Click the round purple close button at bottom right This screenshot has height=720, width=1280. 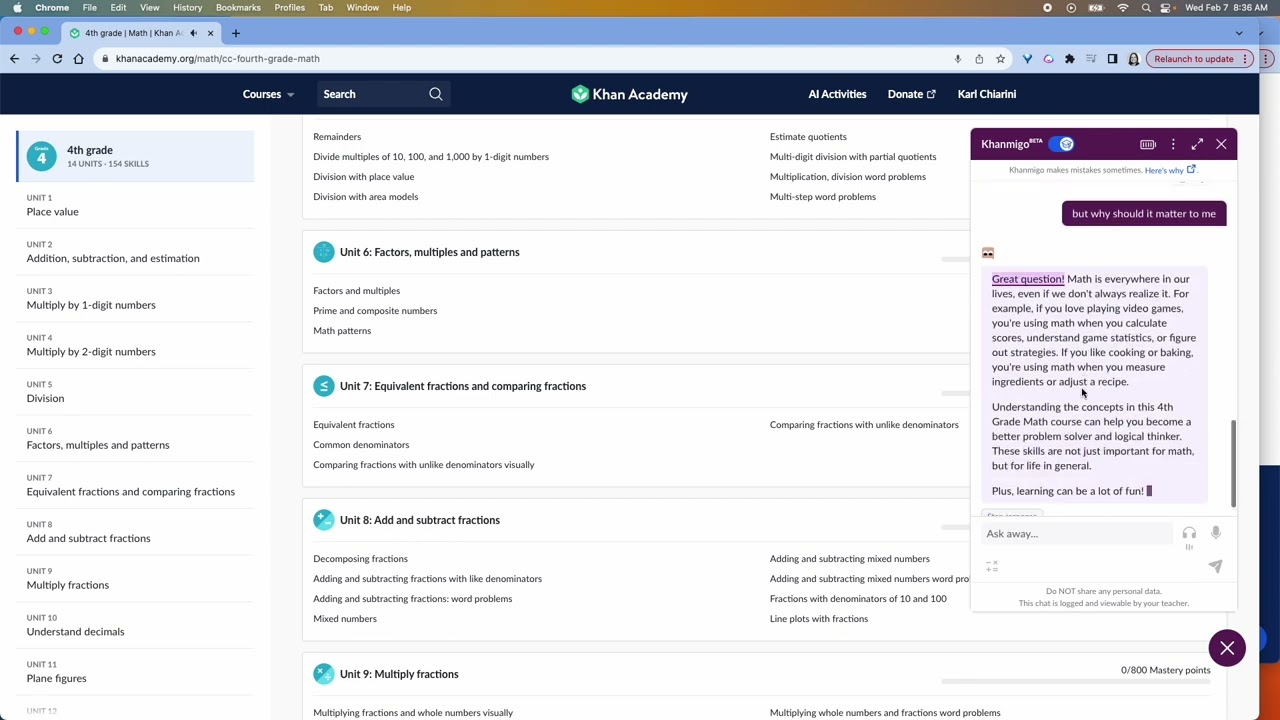click(1227, 648)
